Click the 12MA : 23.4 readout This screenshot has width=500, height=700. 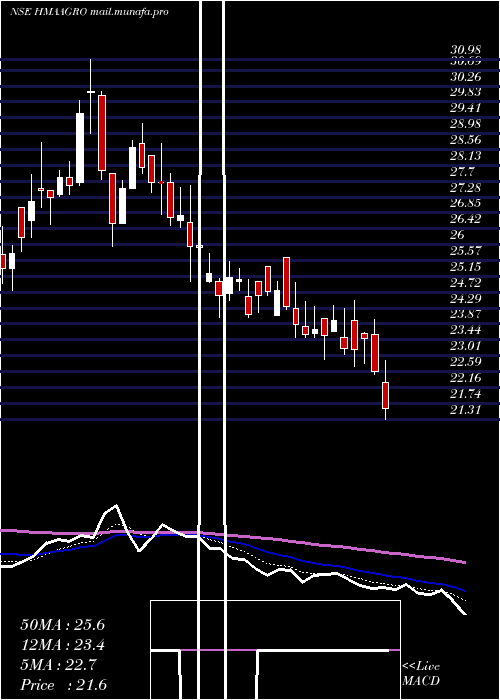click(x=62, y=645)
